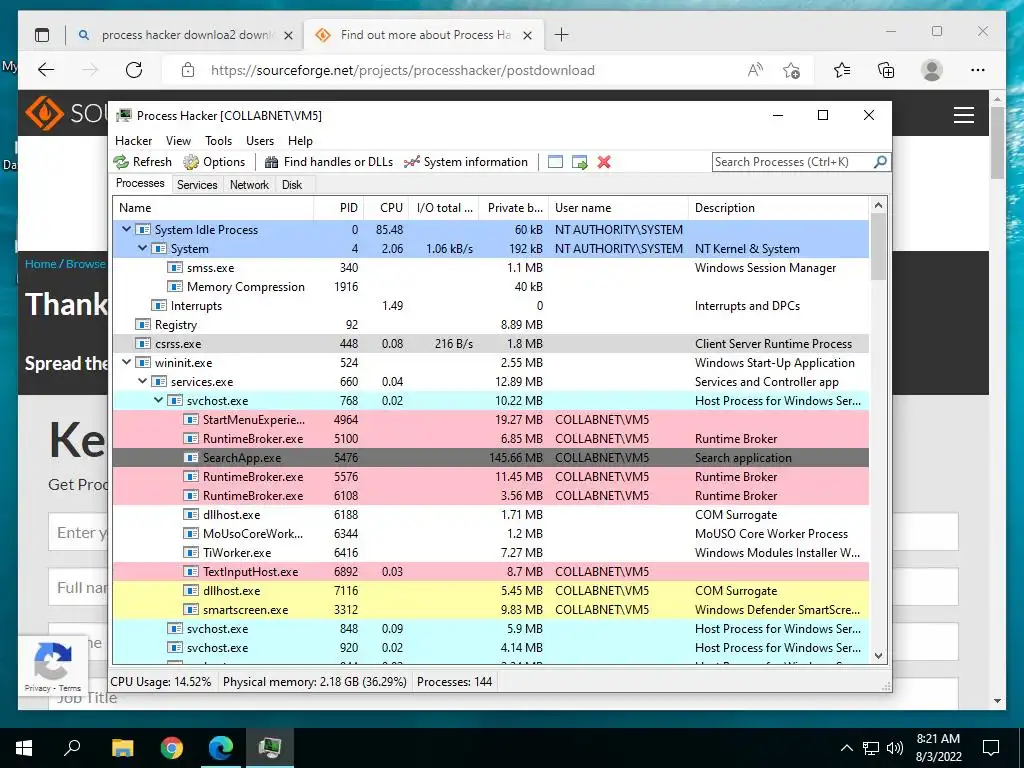Open Find handles or DLLs

[x=329, y=162]
